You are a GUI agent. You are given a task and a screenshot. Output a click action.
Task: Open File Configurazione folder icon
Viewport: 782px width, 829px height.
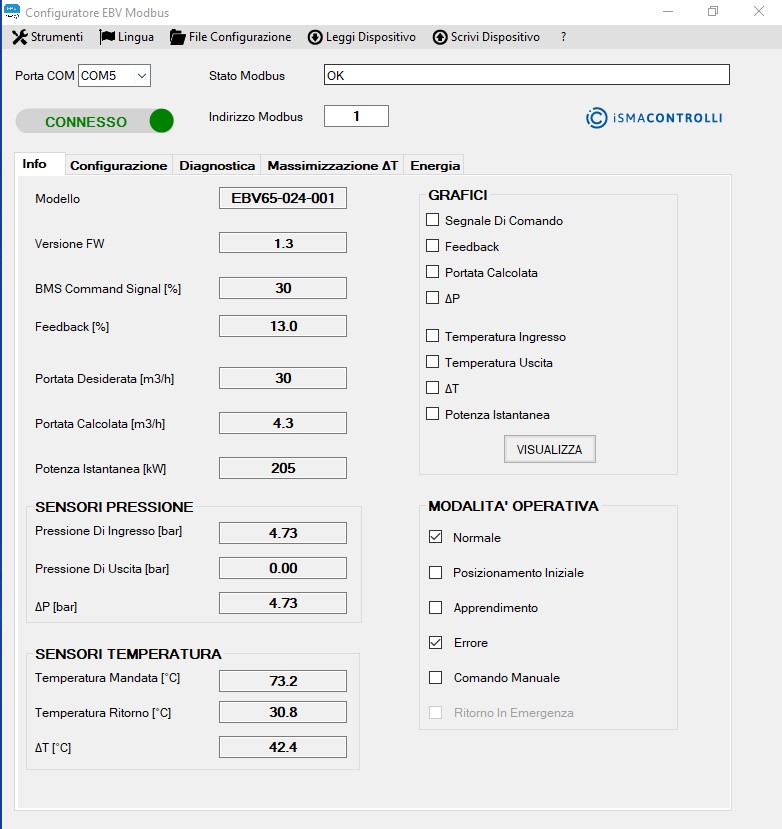178,37
